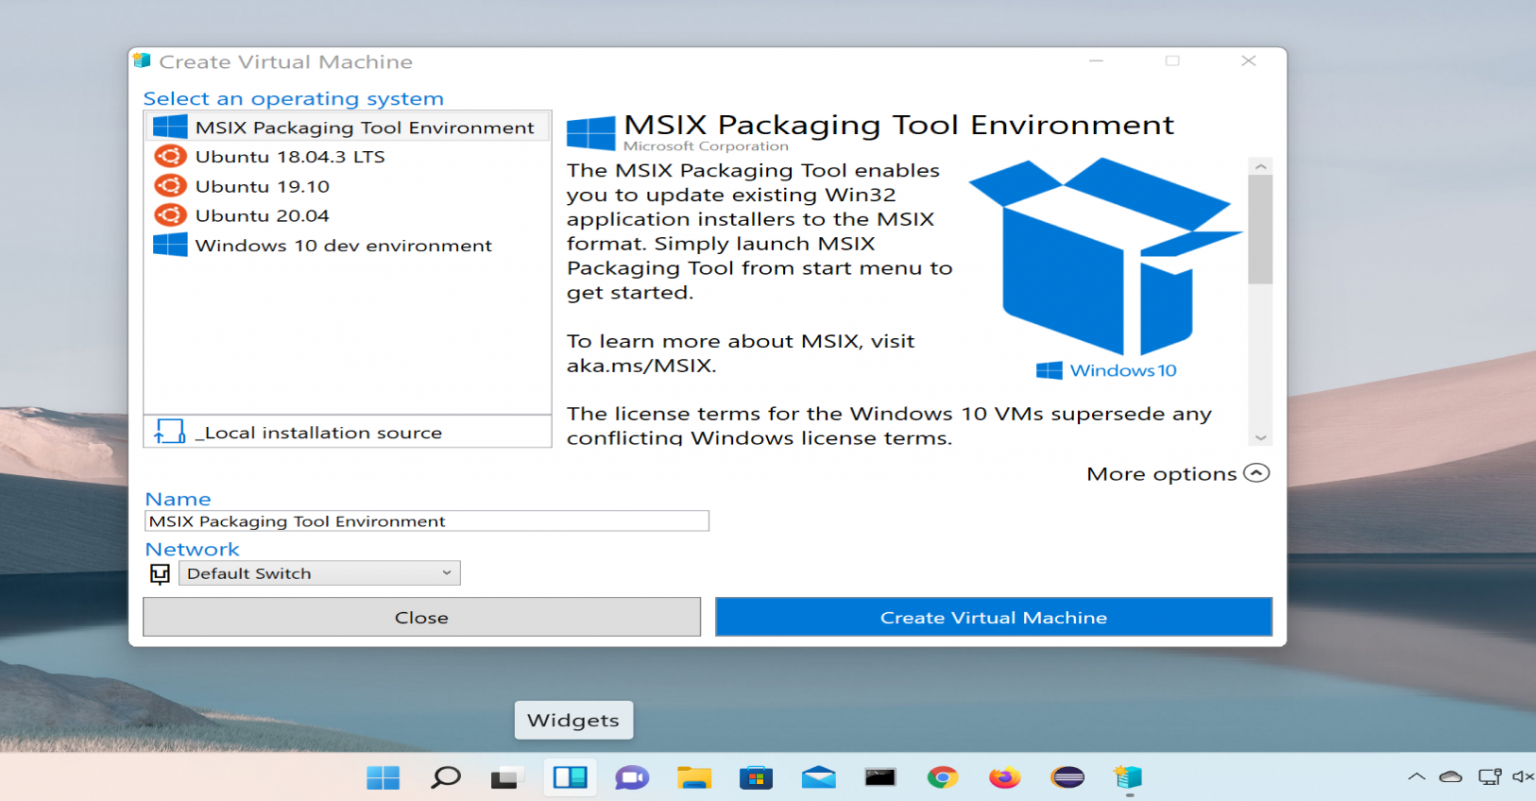Viewport: 1536px width, 801px height.
Task: Choose Ubuntu 18.04.3 LTS from list
Action: [289, 157]
